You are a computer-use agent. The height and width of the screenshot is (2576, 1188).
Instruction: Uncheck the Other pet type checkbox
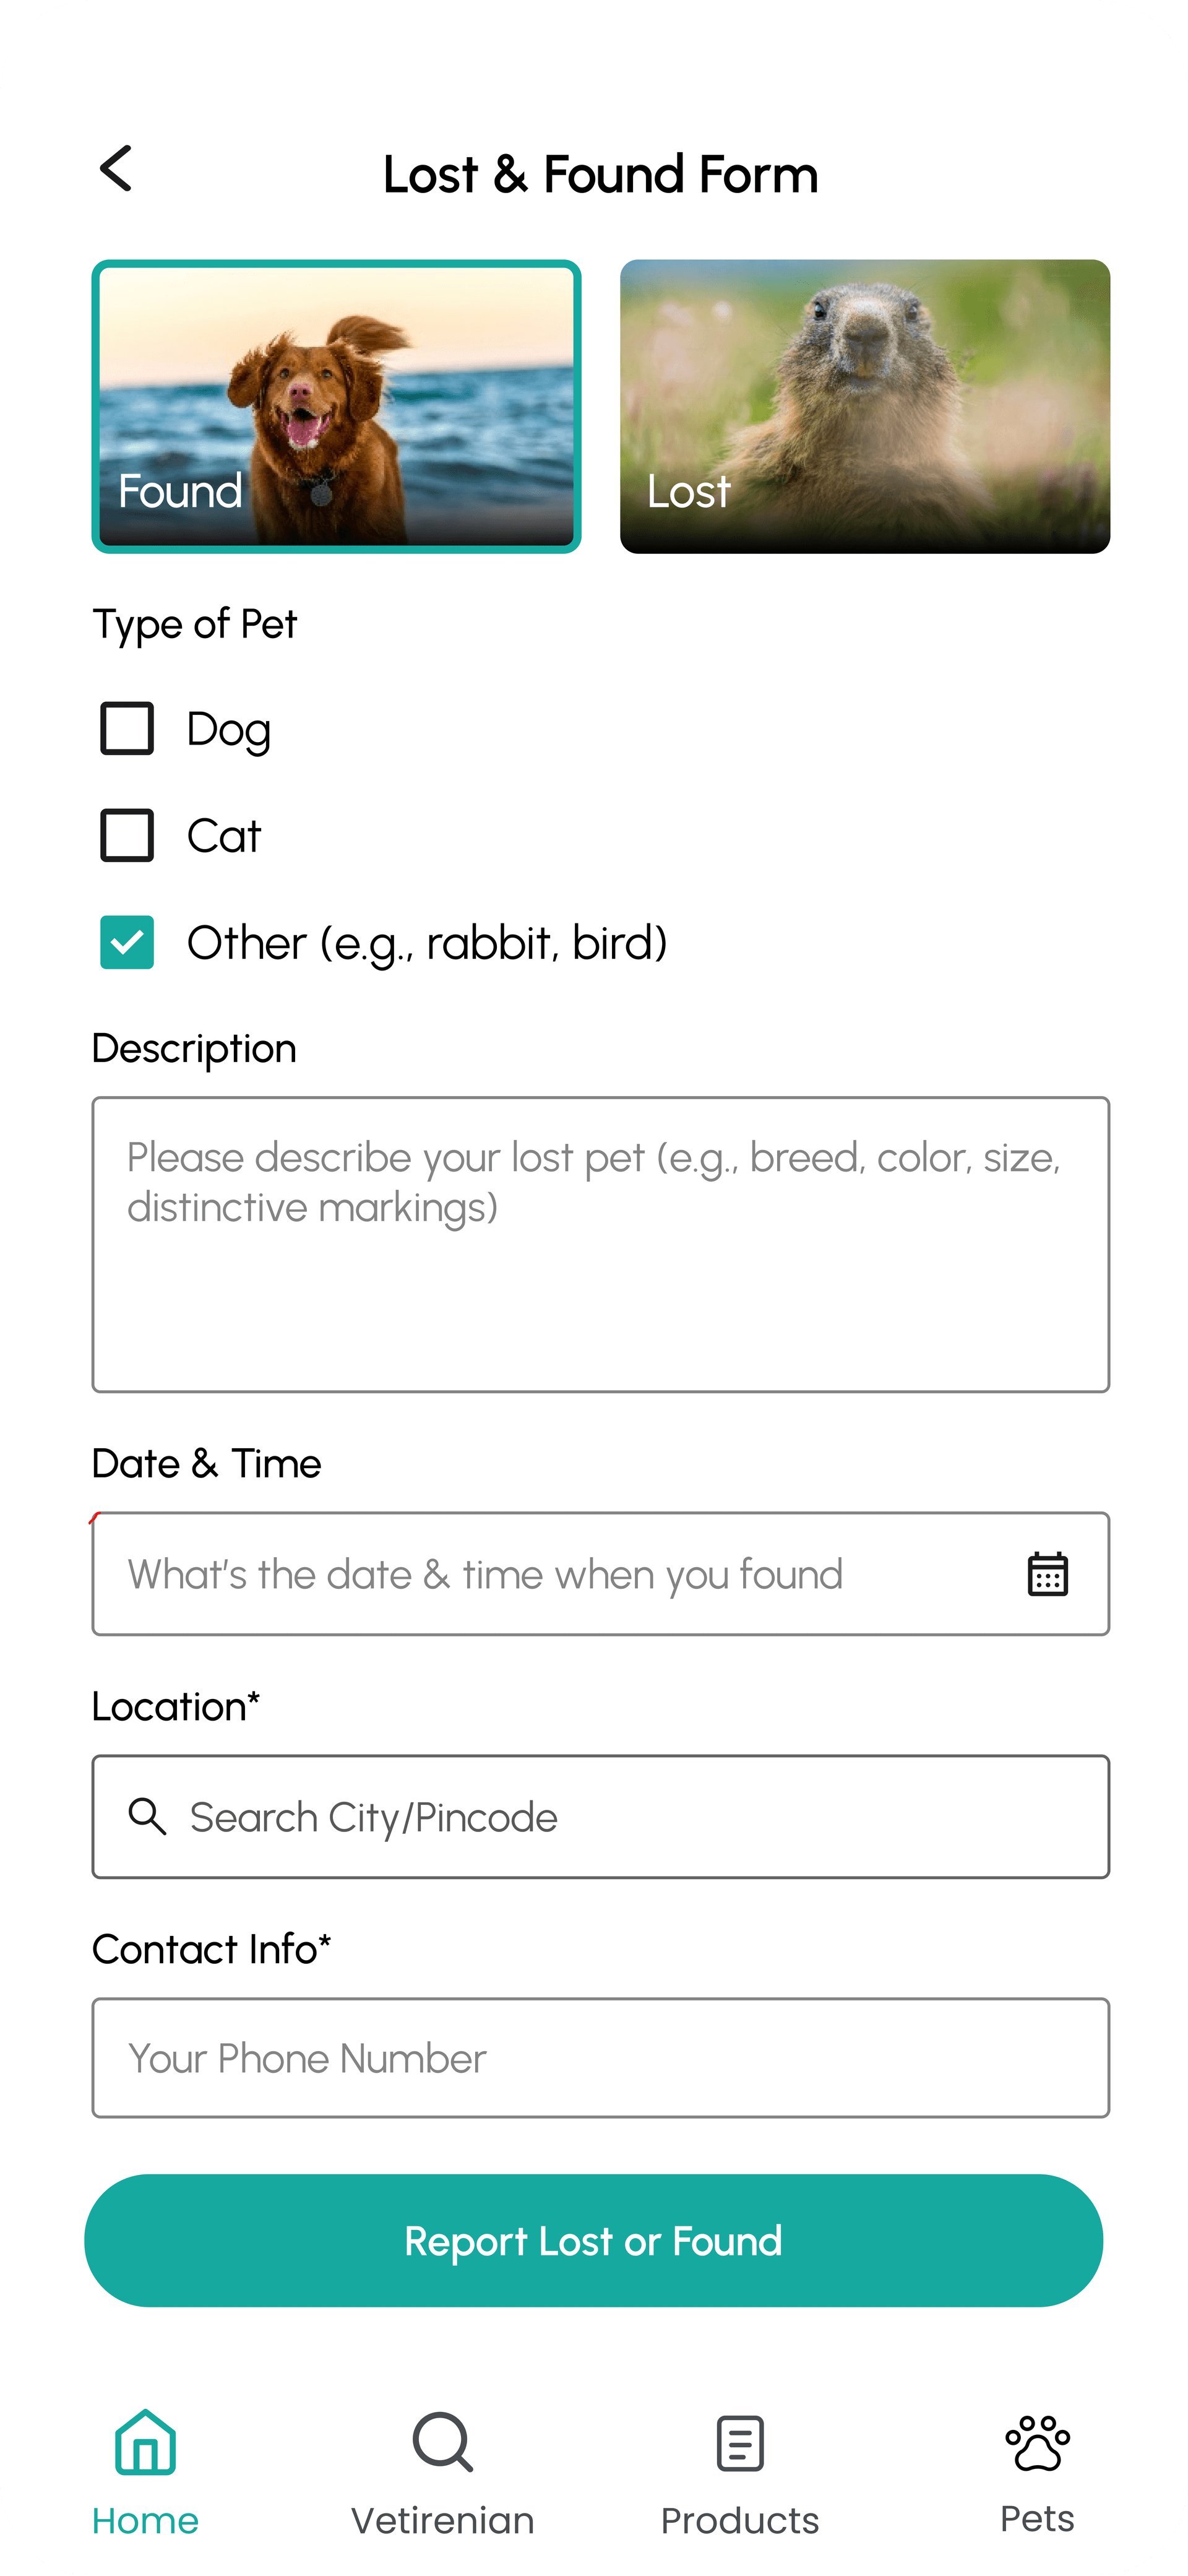(127, 942)
